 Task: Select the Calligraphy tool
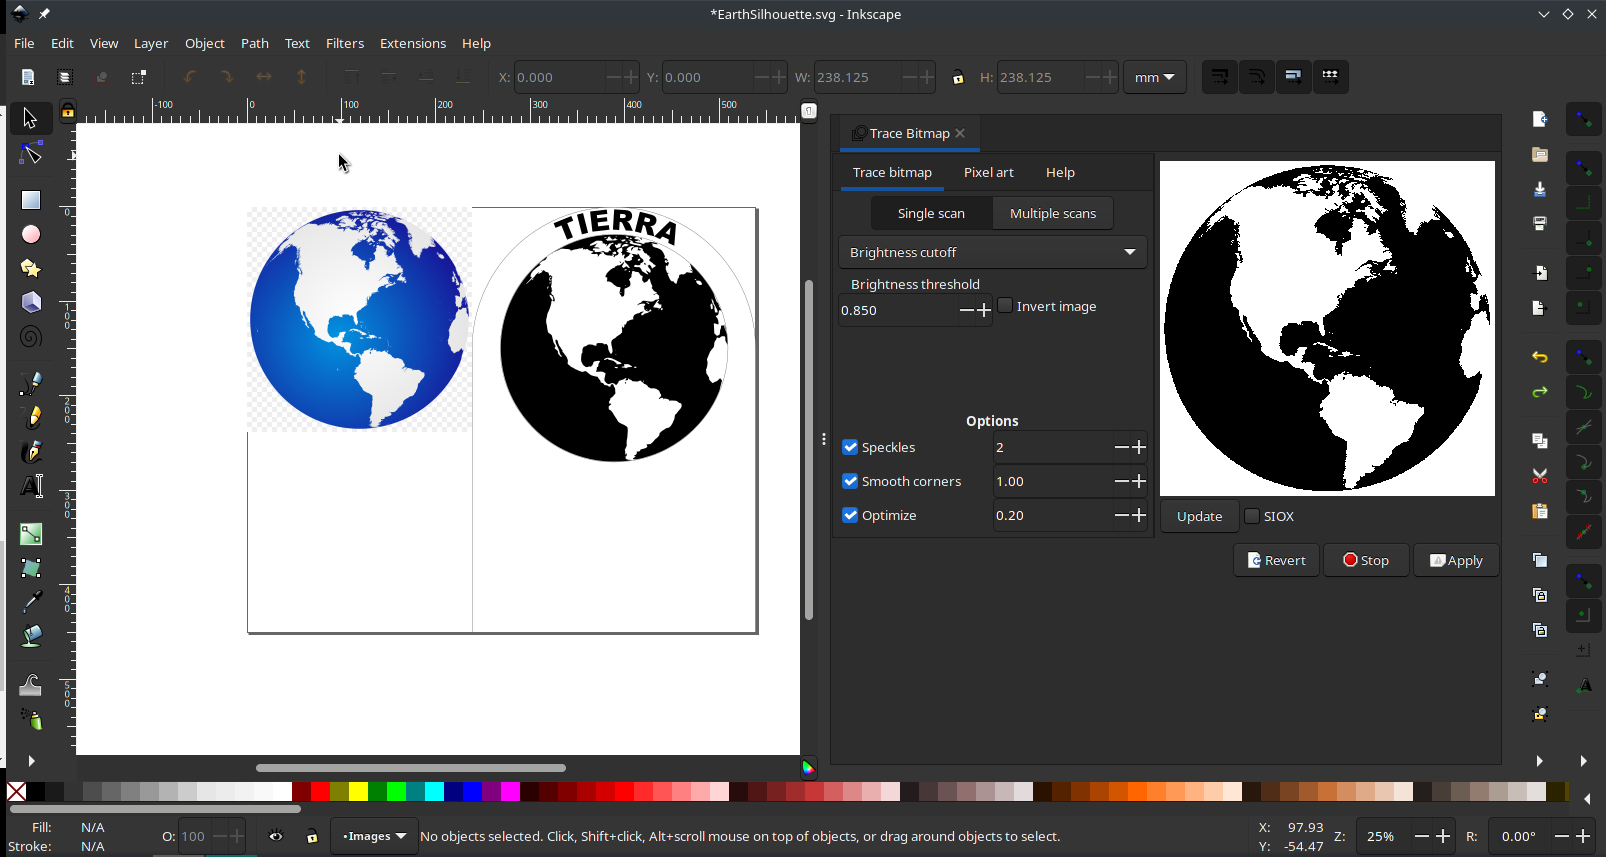tap(31, 451)
